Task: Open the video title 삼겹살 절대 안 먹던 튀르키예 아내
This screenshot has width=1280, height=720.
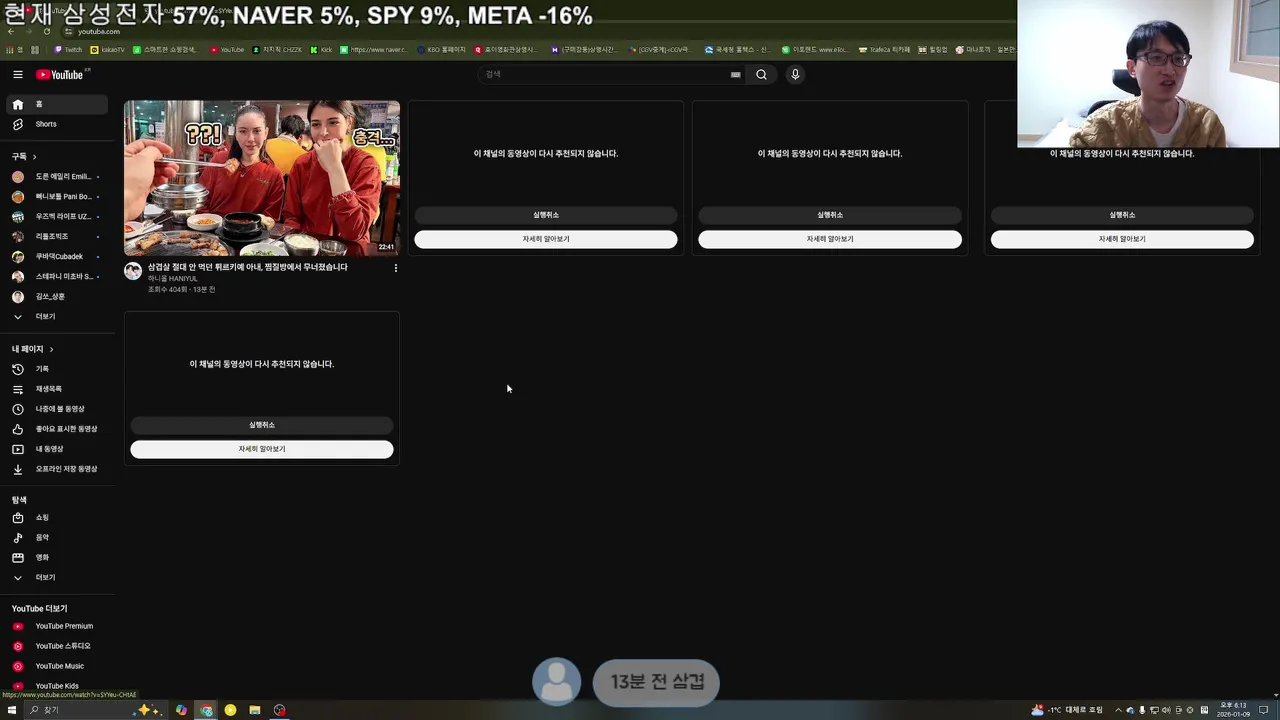Action: click(x=248, y=267)
